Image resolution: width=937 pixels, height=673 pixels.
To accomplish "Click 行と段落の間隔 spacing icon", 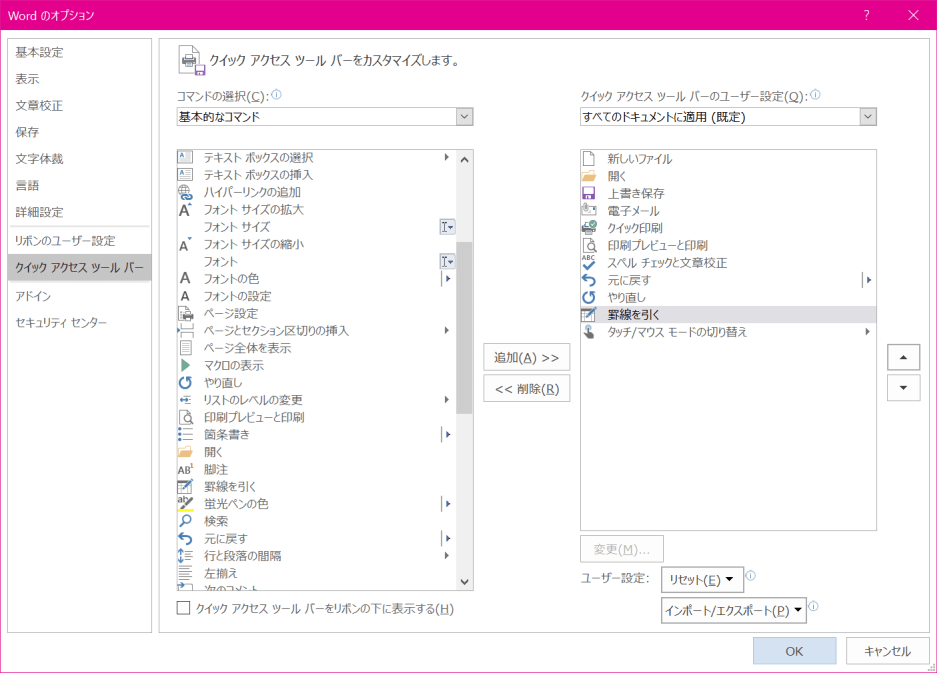I will [x=185, y=556].
